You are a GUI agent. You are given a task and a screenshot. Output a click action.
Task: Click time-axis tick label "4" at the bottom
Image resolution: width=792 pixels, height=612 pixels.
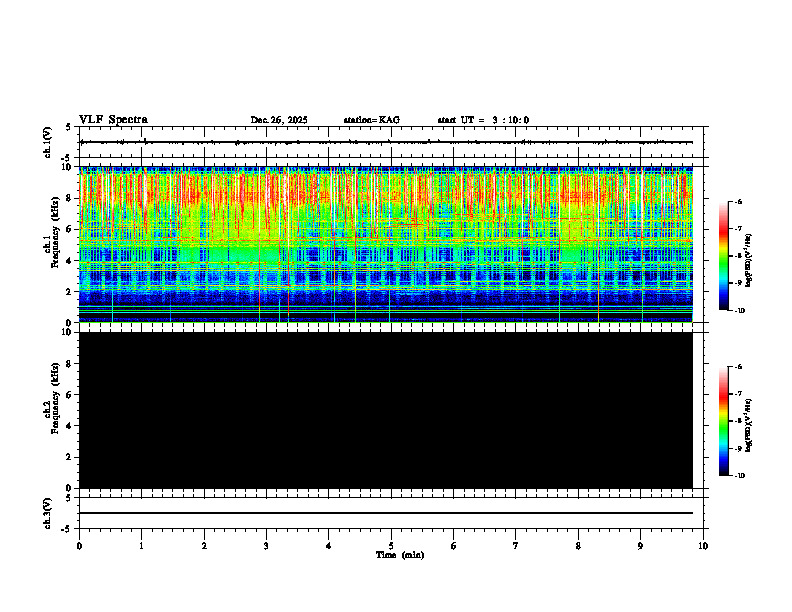click(328, 546)
